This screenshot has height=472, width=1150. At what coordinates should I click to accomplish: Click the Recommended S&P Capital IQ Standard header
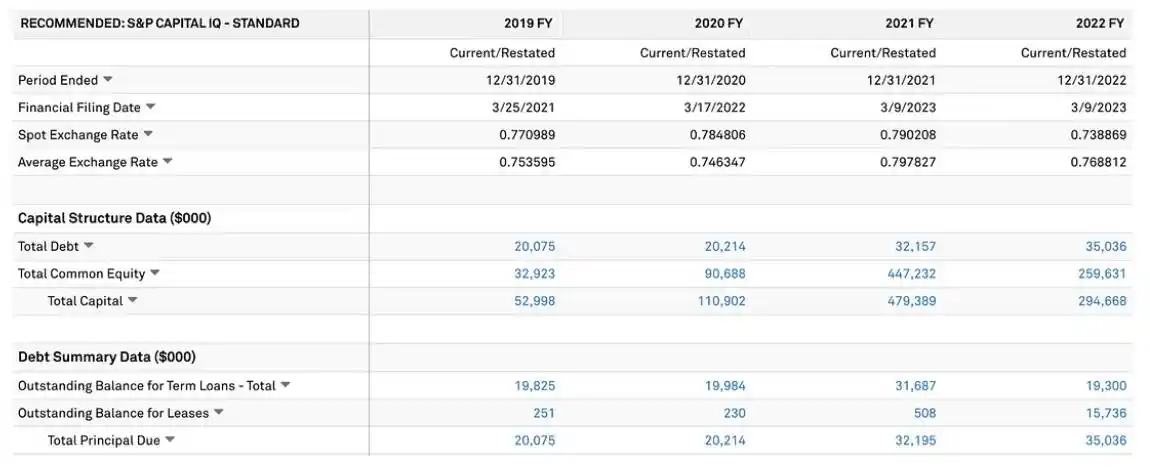point(160,23)
